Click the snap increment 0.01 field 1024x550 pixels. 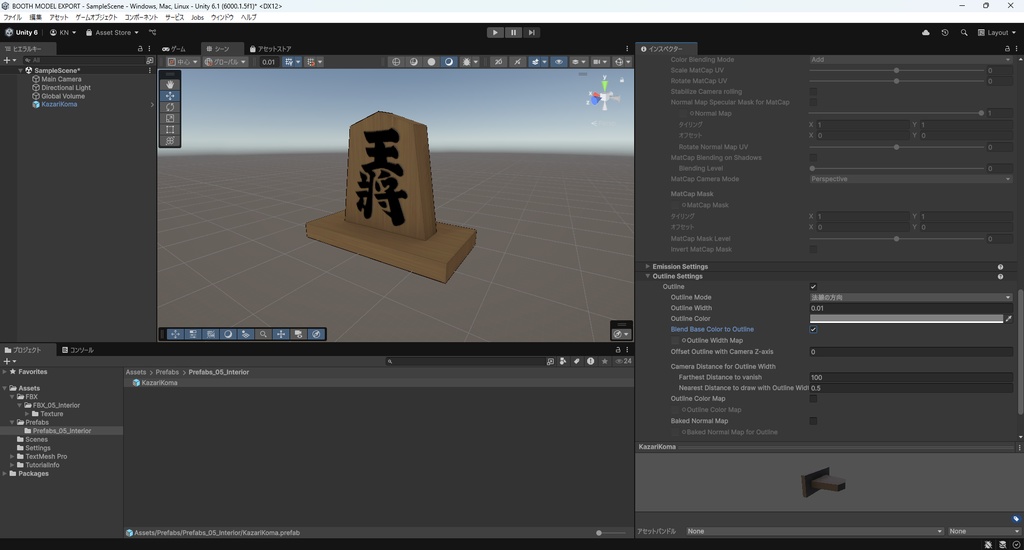[x=268, y=62]
